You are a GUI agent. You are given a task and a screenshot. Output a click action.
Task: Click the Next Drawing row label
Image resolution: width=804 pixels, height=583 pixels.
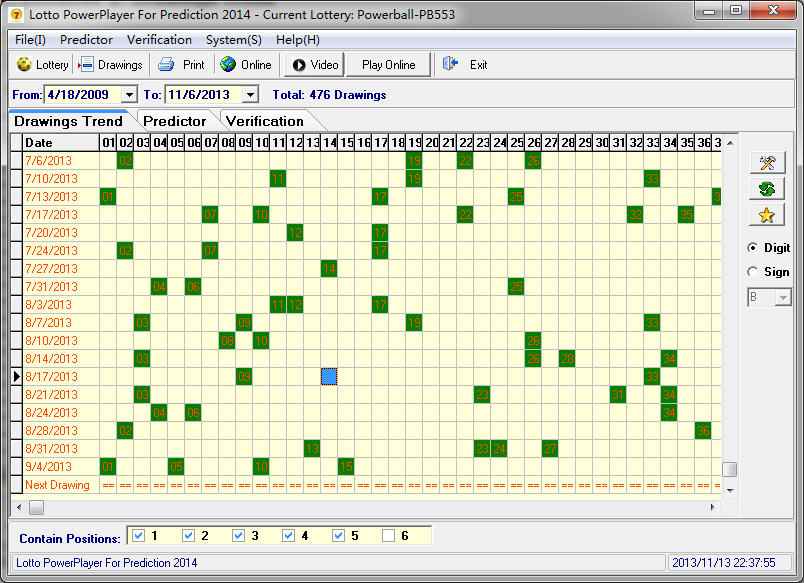point(61,485)
